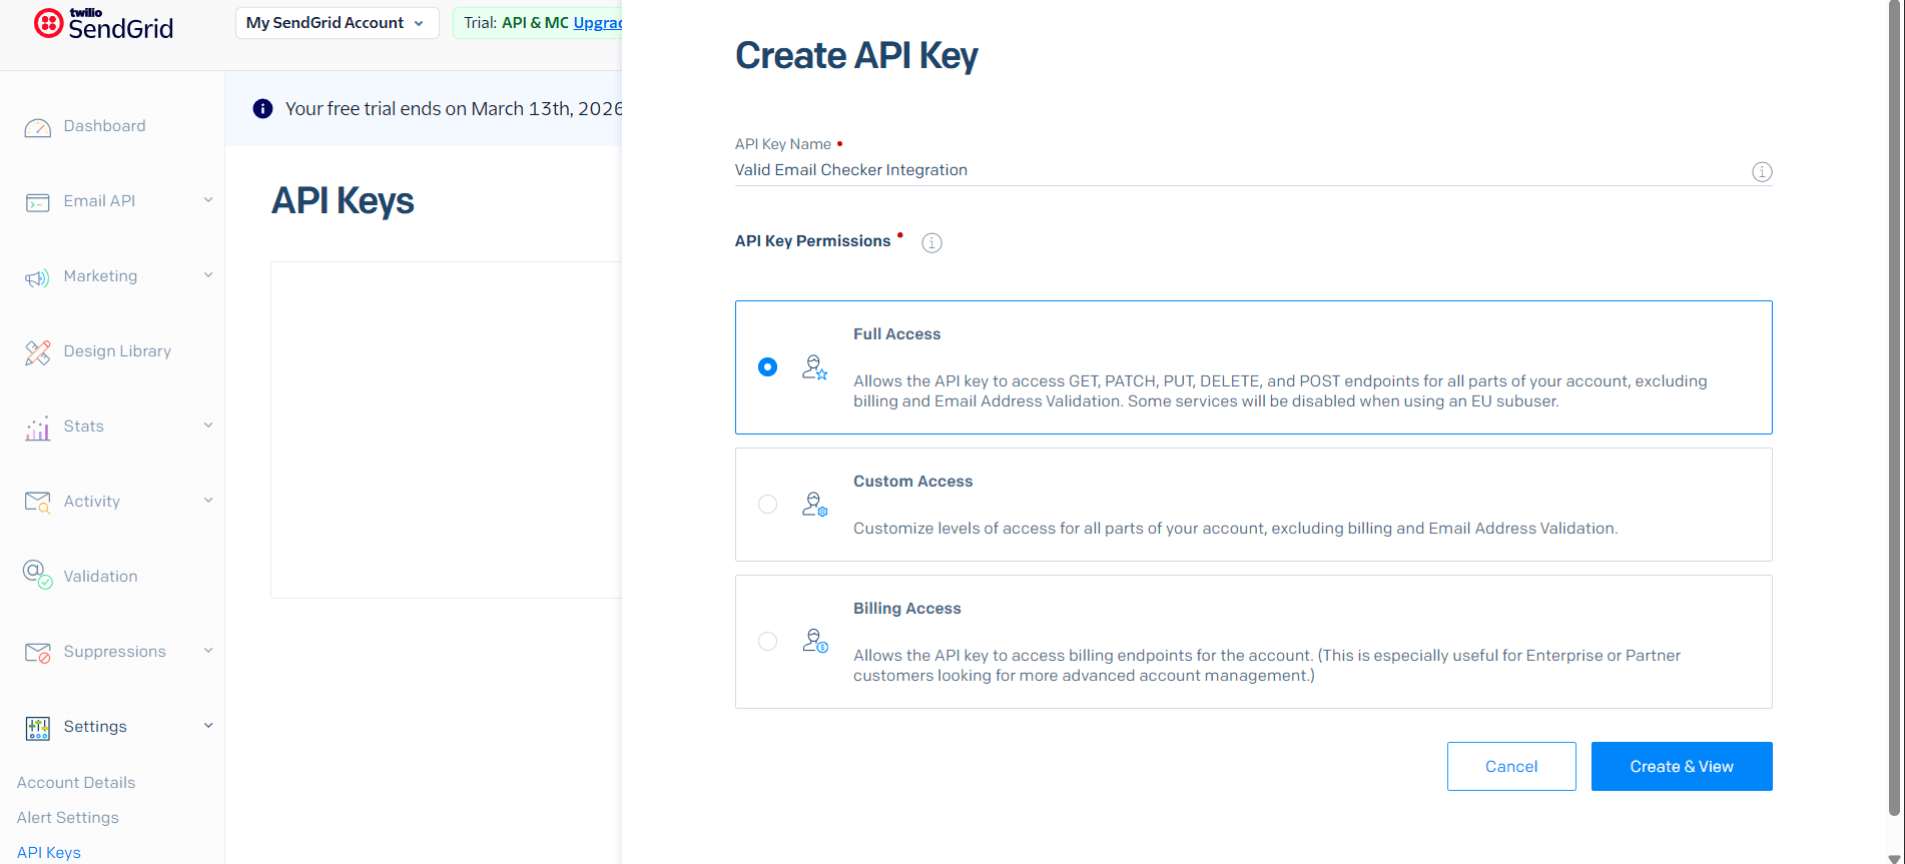Open the Dashboard gauge icon
Image resolution: width=1905 pixels, height=864 pixels.
37,128
